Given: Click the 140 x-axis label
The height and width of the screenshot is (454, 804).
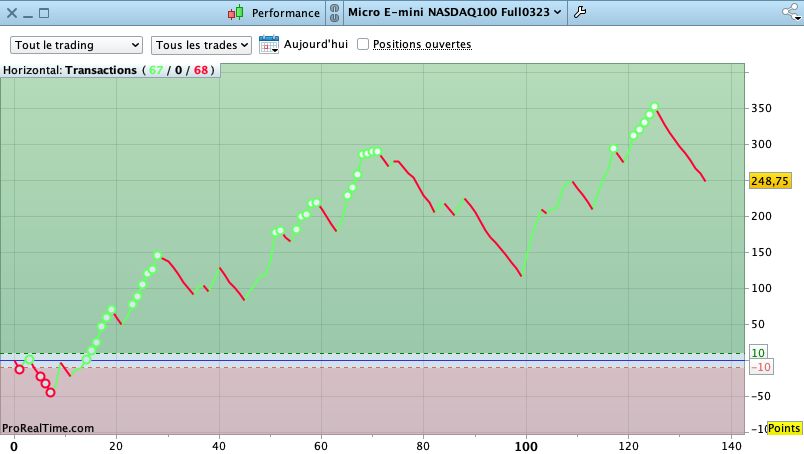Looking at the screenshot, I should [x=731, y=446].
